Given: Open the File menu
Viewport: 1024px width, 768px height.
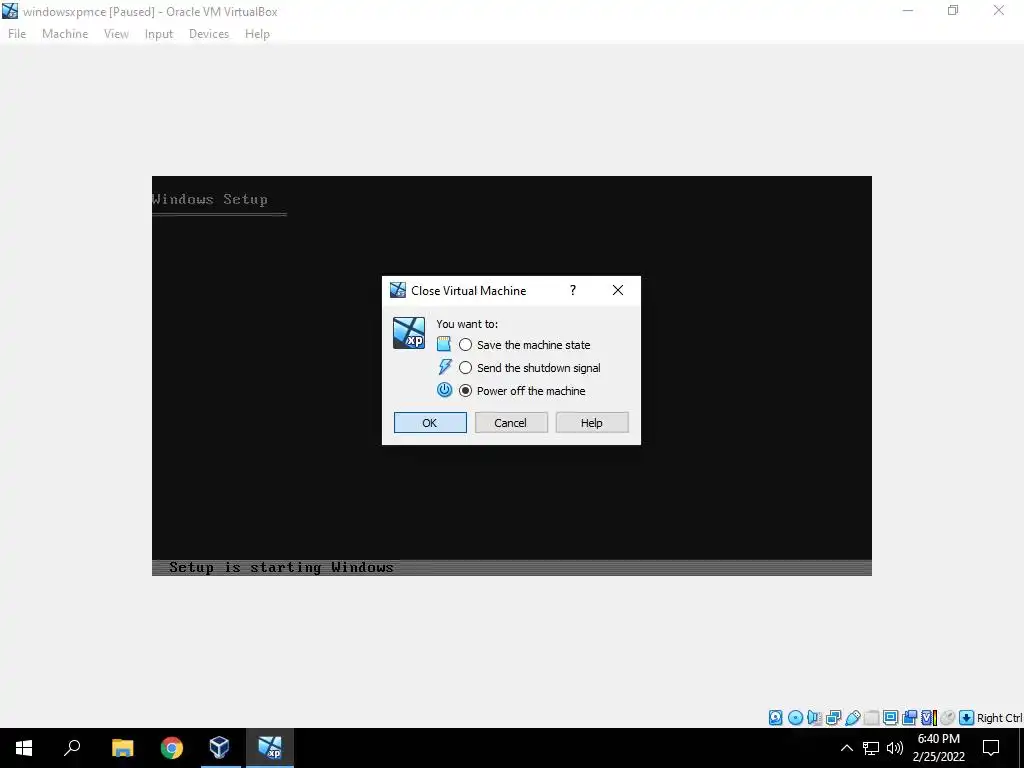Looking at the screenshot, I should tap(17, 34).
